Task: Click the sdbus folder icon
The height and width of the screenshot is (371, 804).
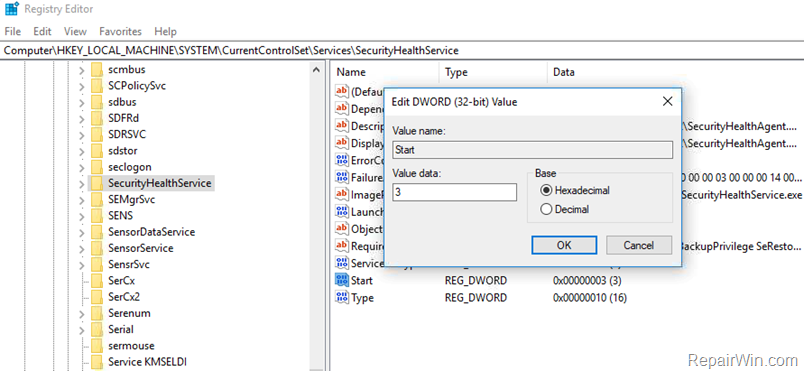Action: point(97,102)
